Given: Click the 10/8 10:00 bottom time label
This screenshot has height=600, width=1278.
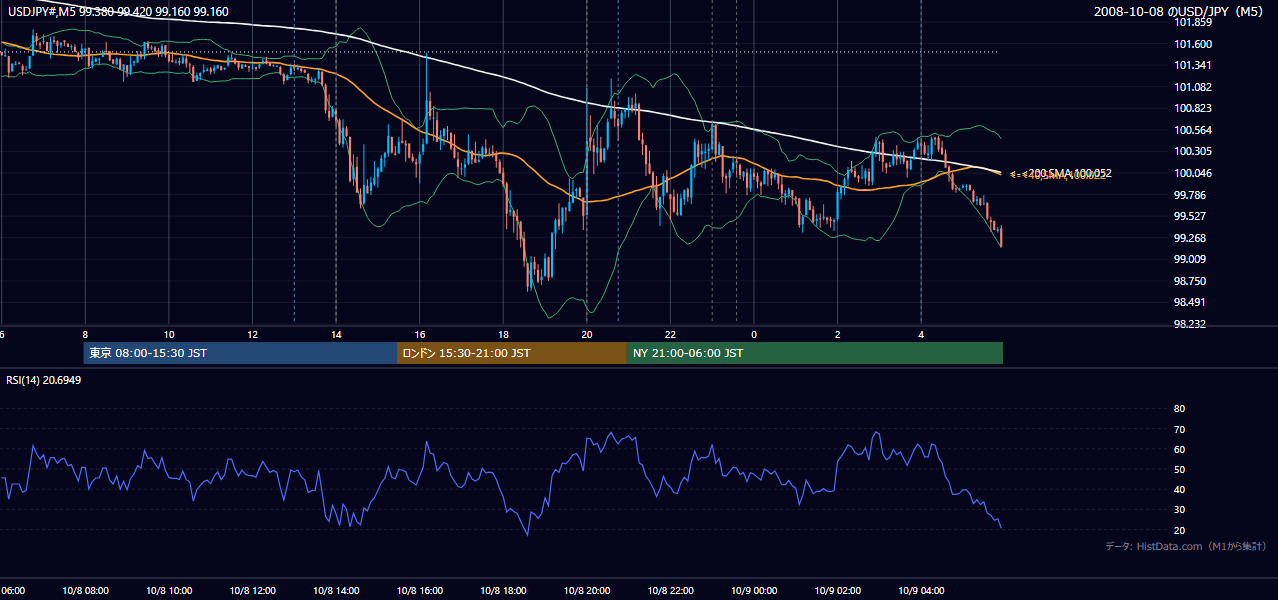Looking at the screenshot, I should pyautogui.click(x=169, y=591).
